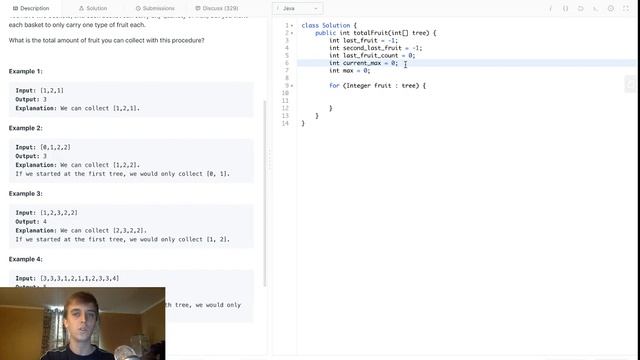The image size is (640, 360).
Task: Click Example 3 input '[1,2,3,2,2]'
Action: (59, 213)
